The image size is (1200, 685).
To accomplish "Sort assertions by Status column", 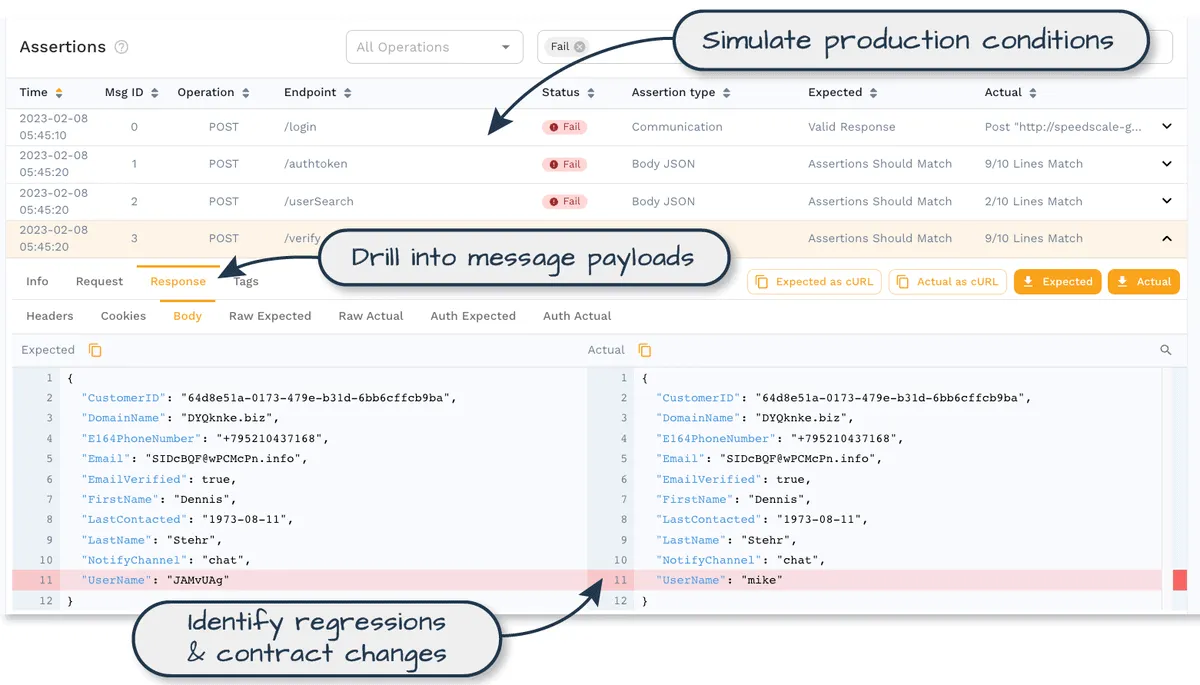I will click(x=591, y=93).
